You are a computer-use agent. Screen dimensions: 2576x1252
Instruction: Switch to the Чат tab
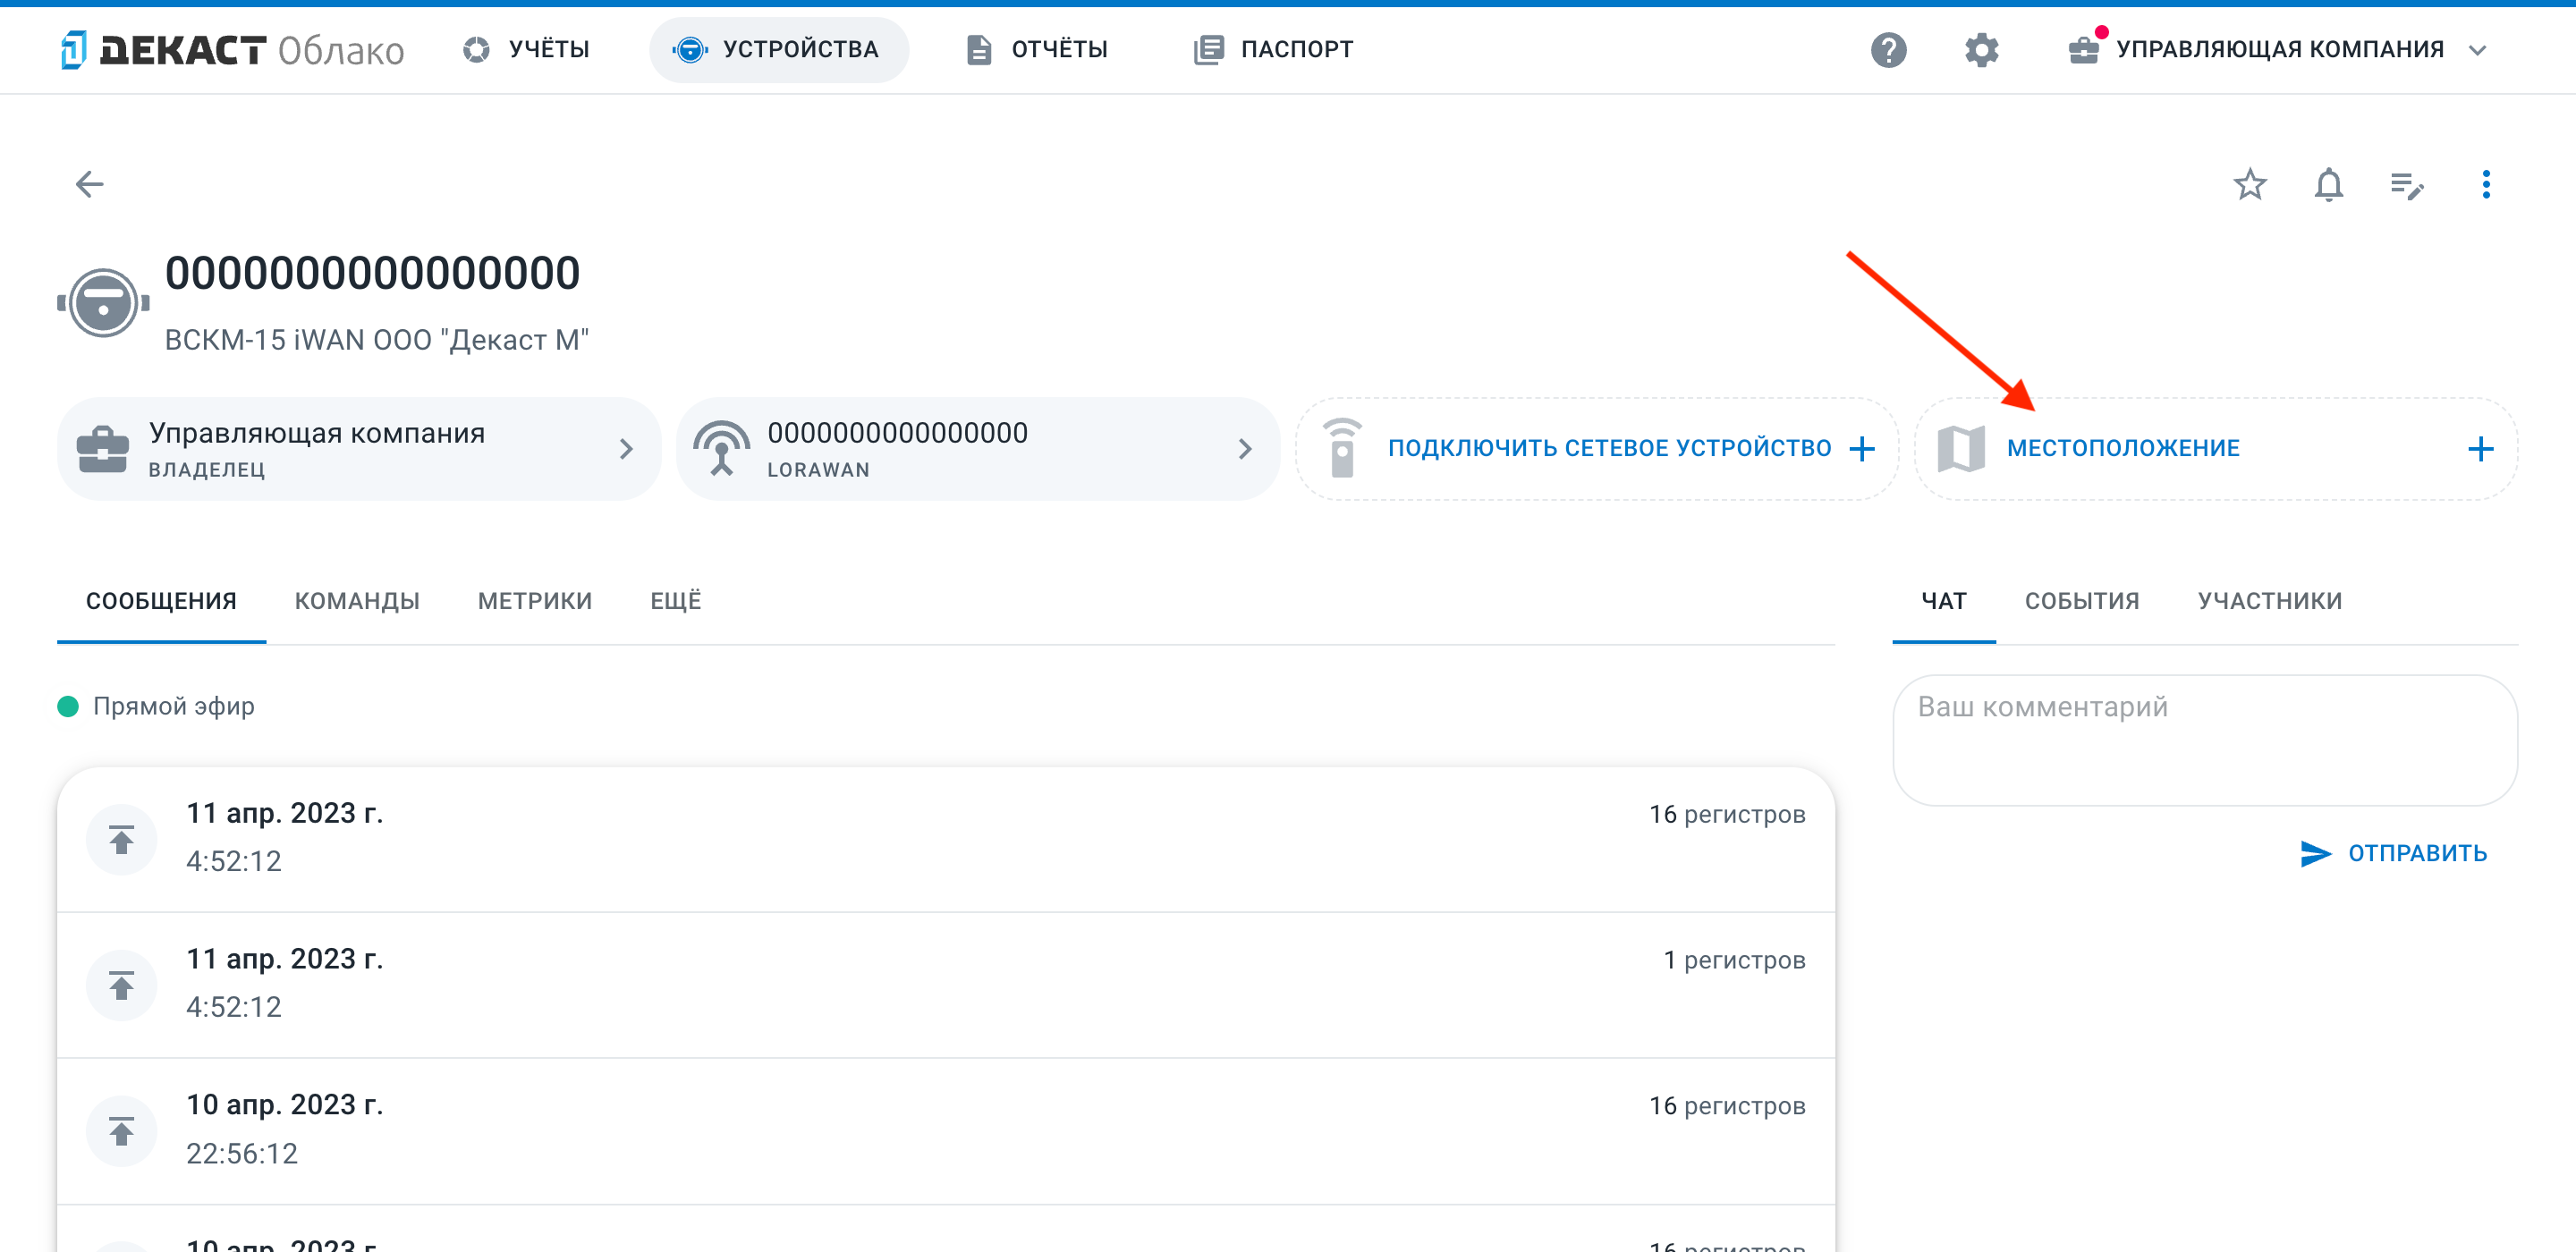point(1943,601)
